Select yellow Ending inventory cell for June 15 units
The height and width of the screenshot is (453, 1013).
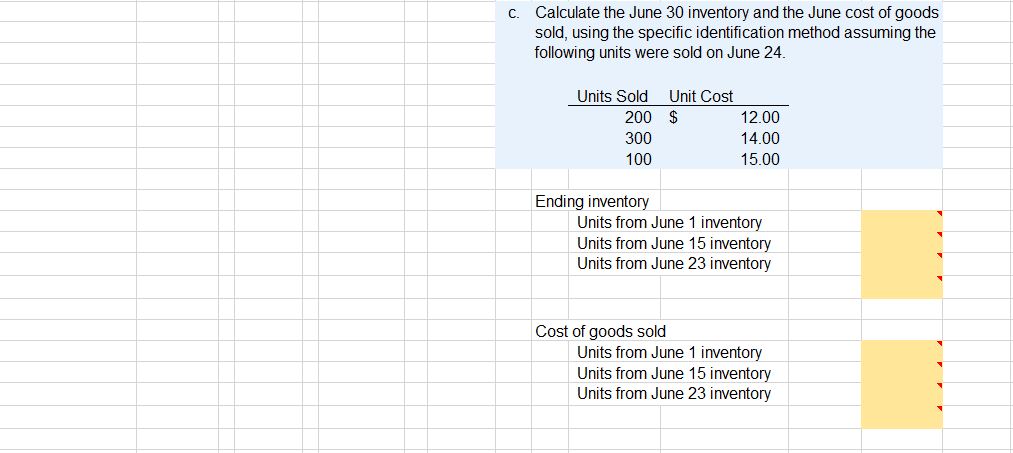click(x=901, y=242)
